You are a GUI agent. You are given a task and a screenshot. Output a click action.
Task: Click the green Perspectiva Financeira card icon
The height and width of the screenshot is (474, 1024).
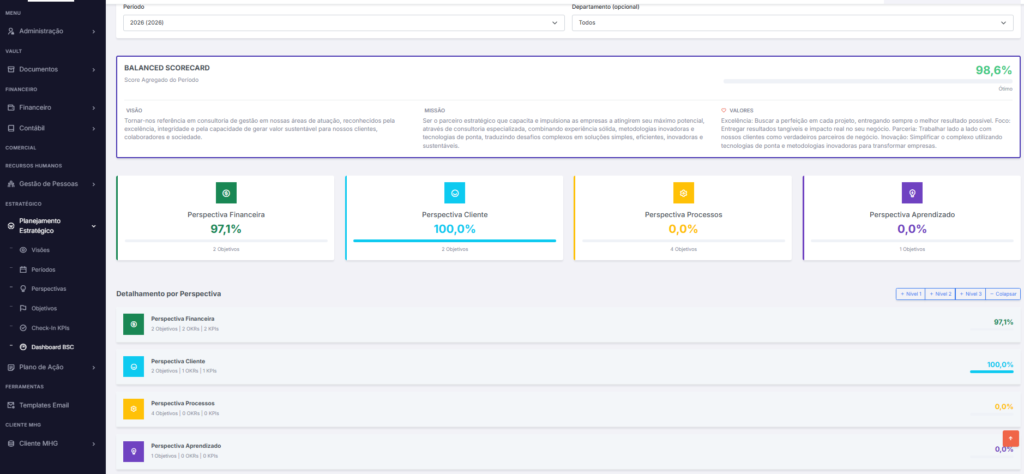click(226, 193)
